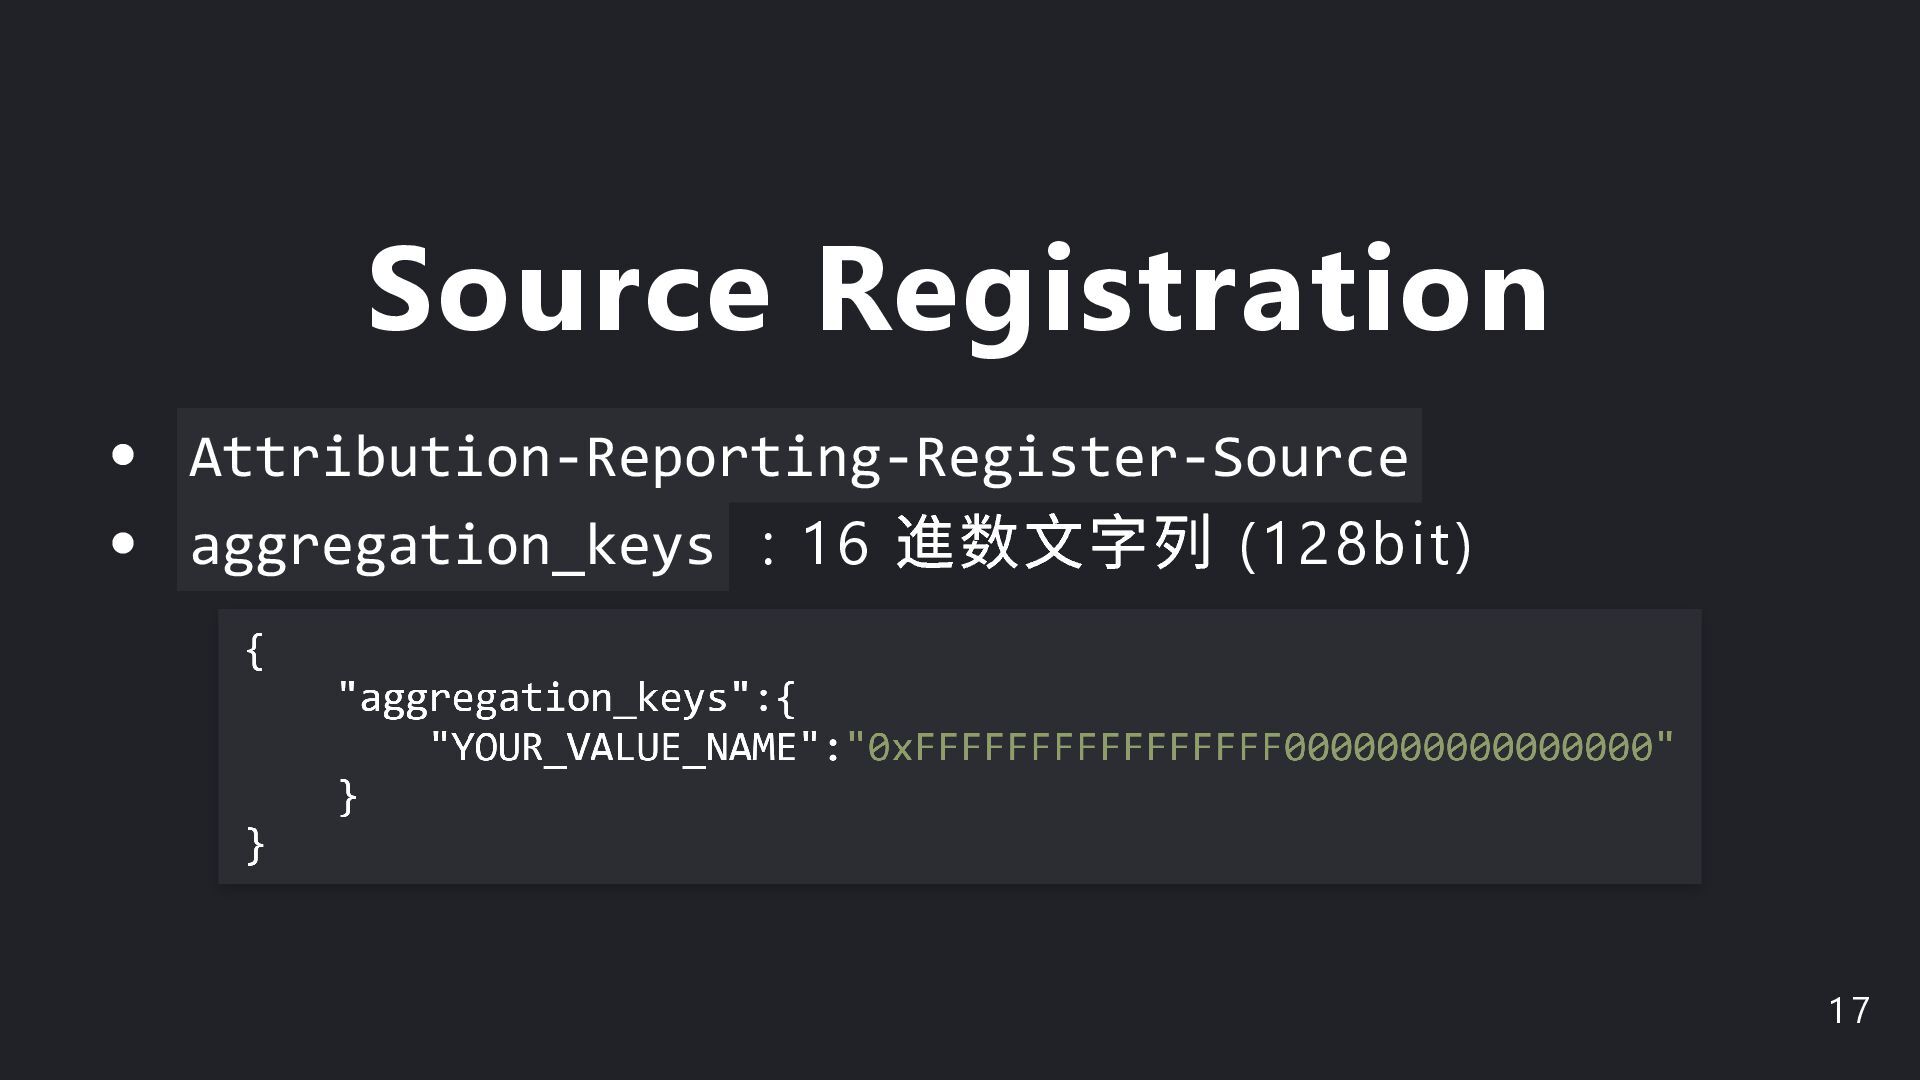Screen dimensions: 1920x1080
Task: Click the final closing brace in code
Action: tap(255, 845)
